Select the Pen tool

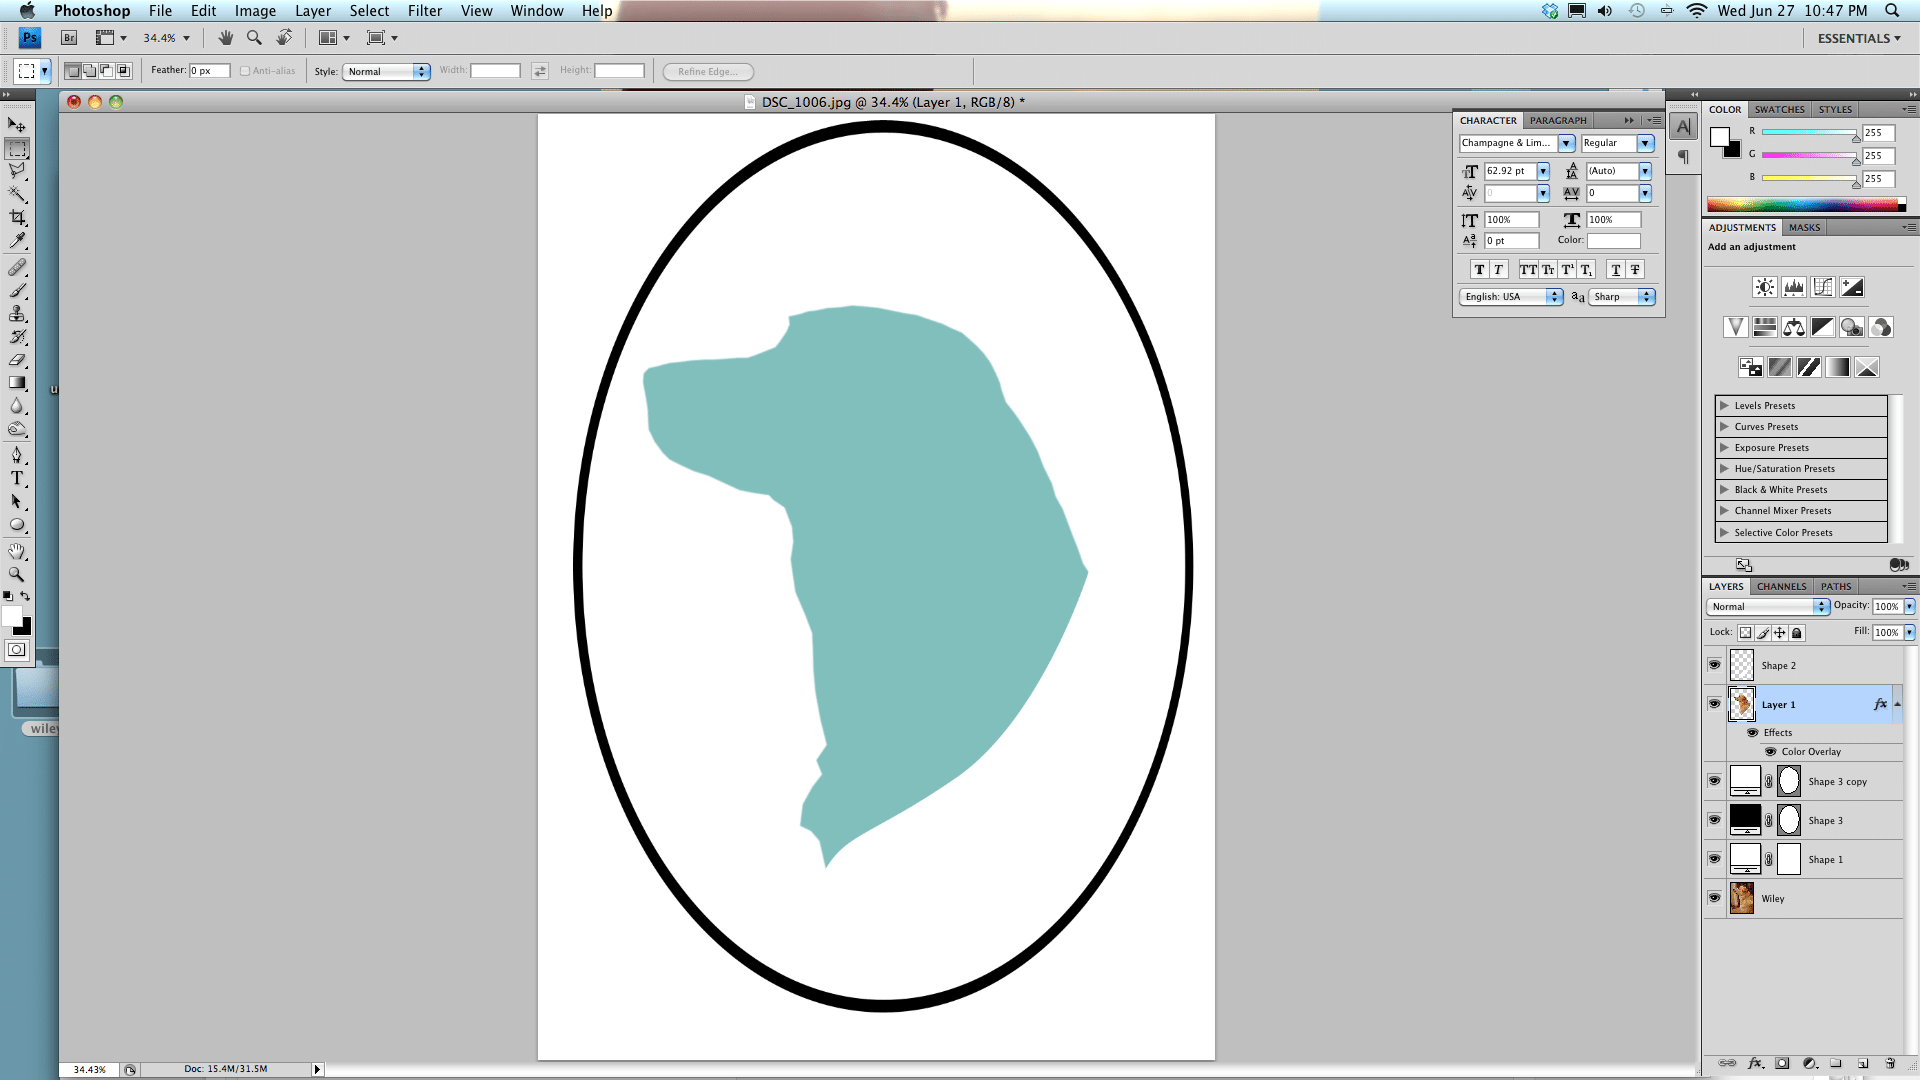(x=17, y=456)
